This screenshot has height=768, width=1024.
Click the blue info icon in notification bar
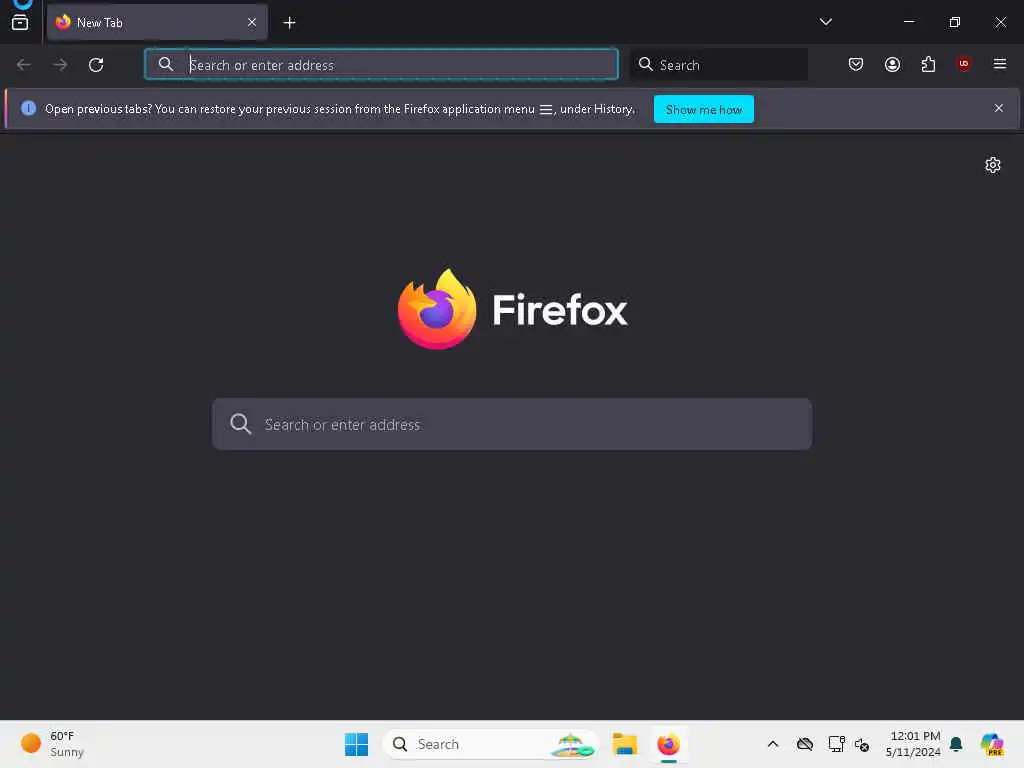point(28,108)
